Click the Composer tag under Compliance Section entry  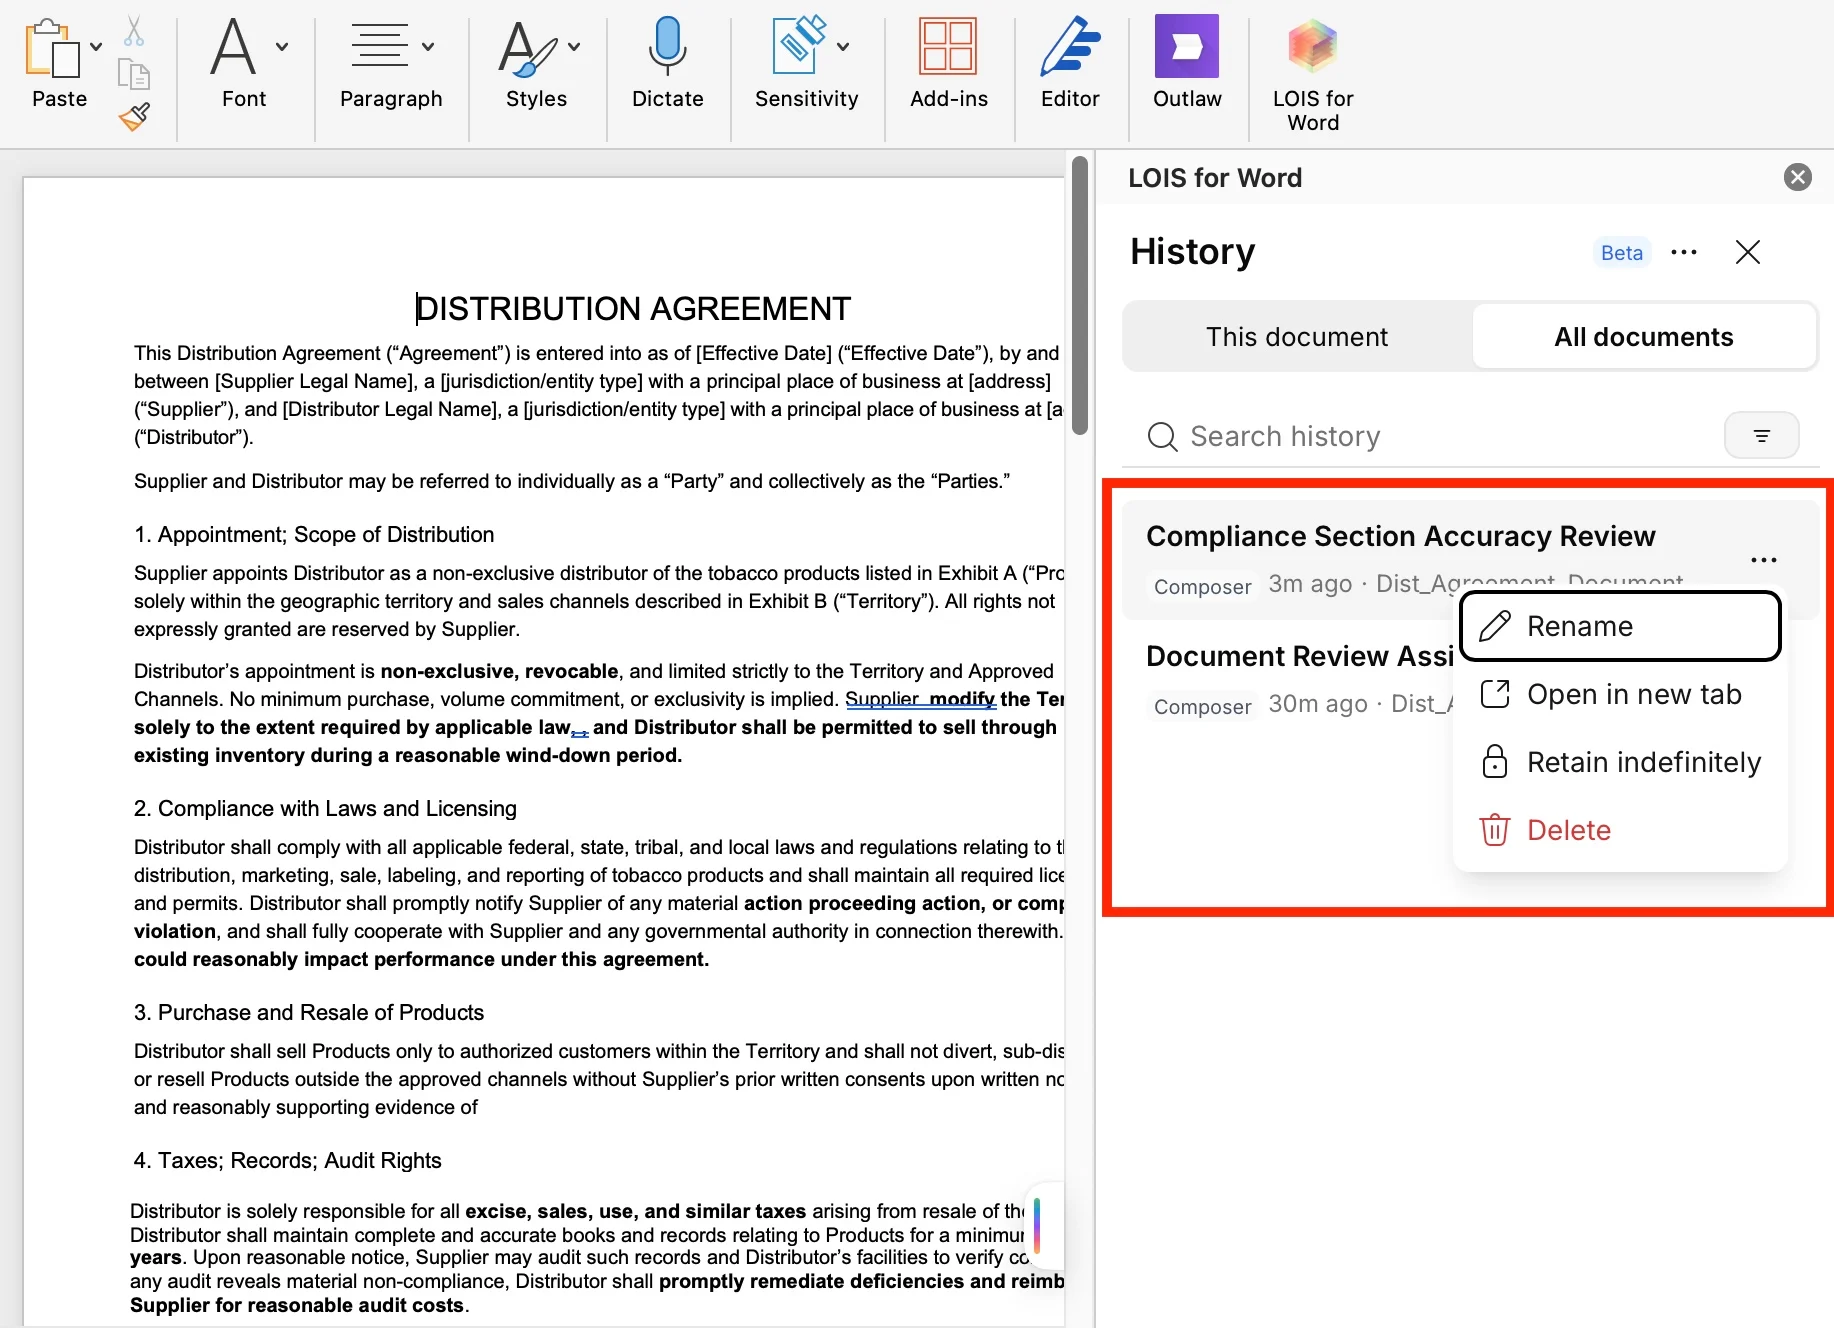tap(1202, 586)
